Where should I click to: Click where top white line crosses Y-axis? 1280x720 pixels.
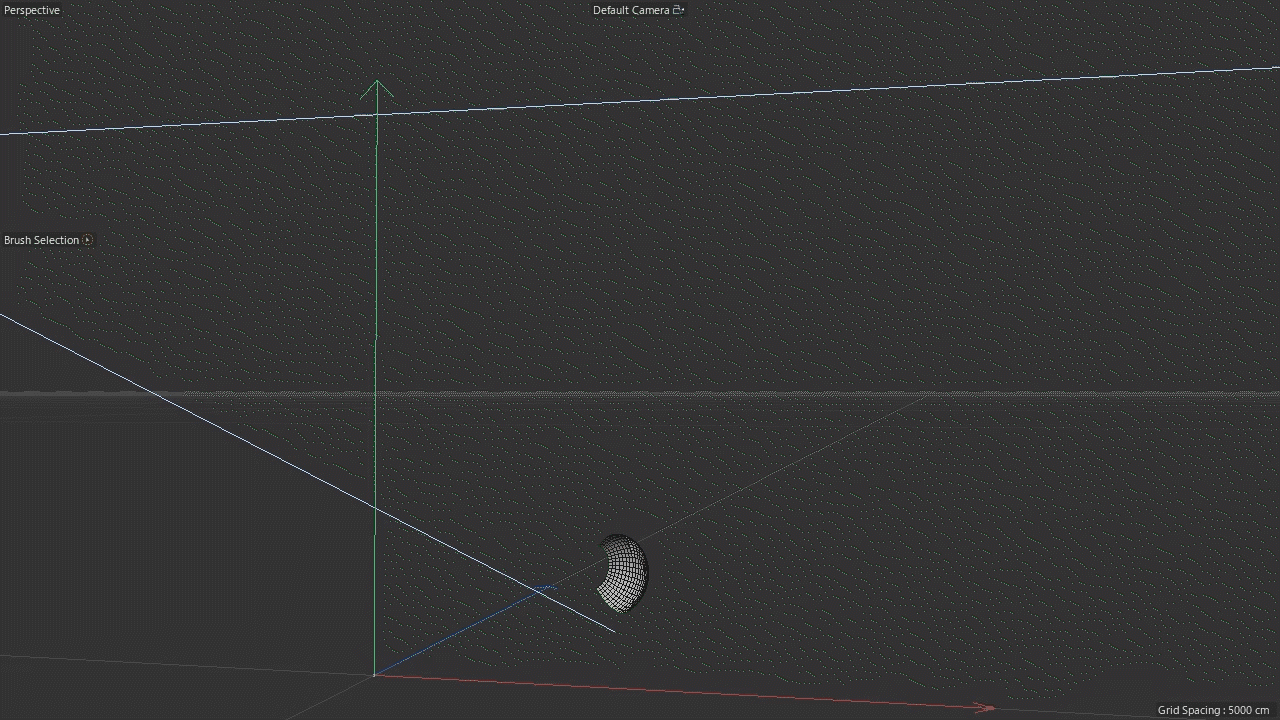pos(377,114)
